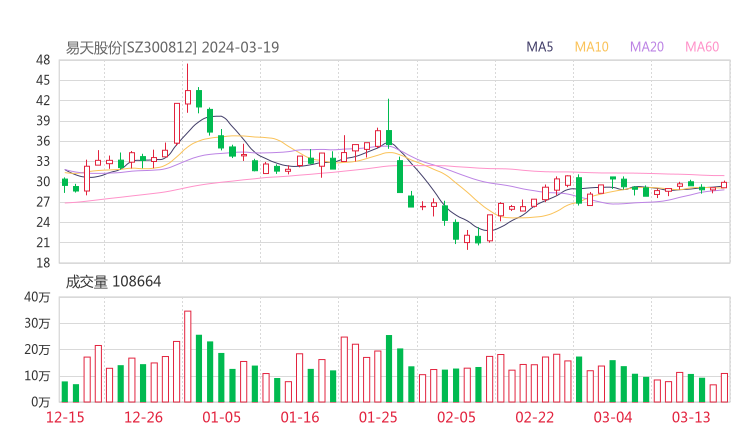Image resolution: width=740 pixels, height=440 pixels.
Task: Click the 24 price axis label
Action: pos(43,222)
